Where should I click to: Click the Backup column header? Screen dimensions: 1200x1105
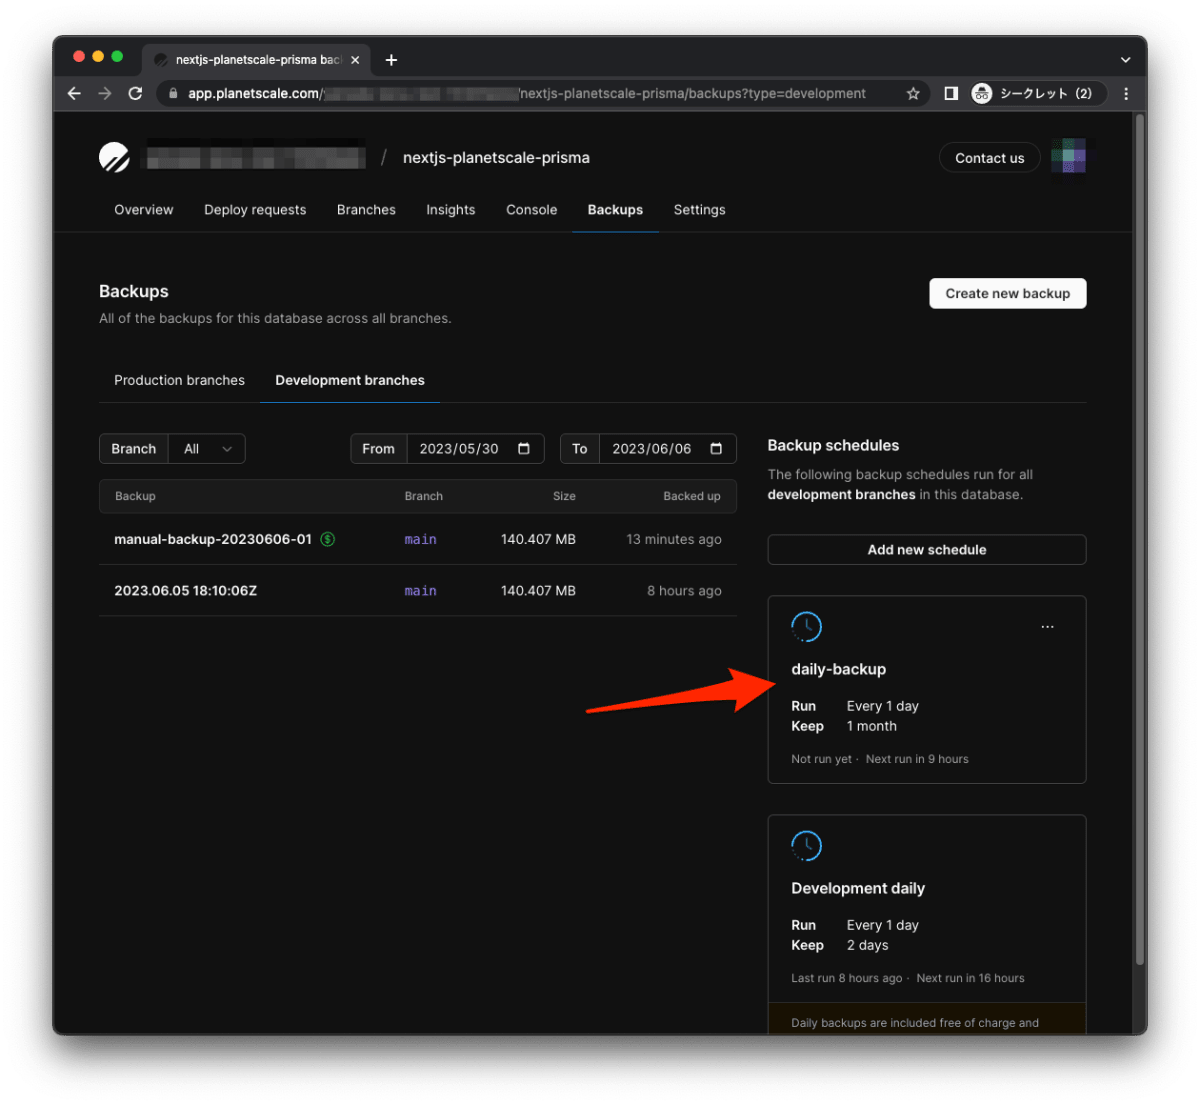tap(135, 496)
